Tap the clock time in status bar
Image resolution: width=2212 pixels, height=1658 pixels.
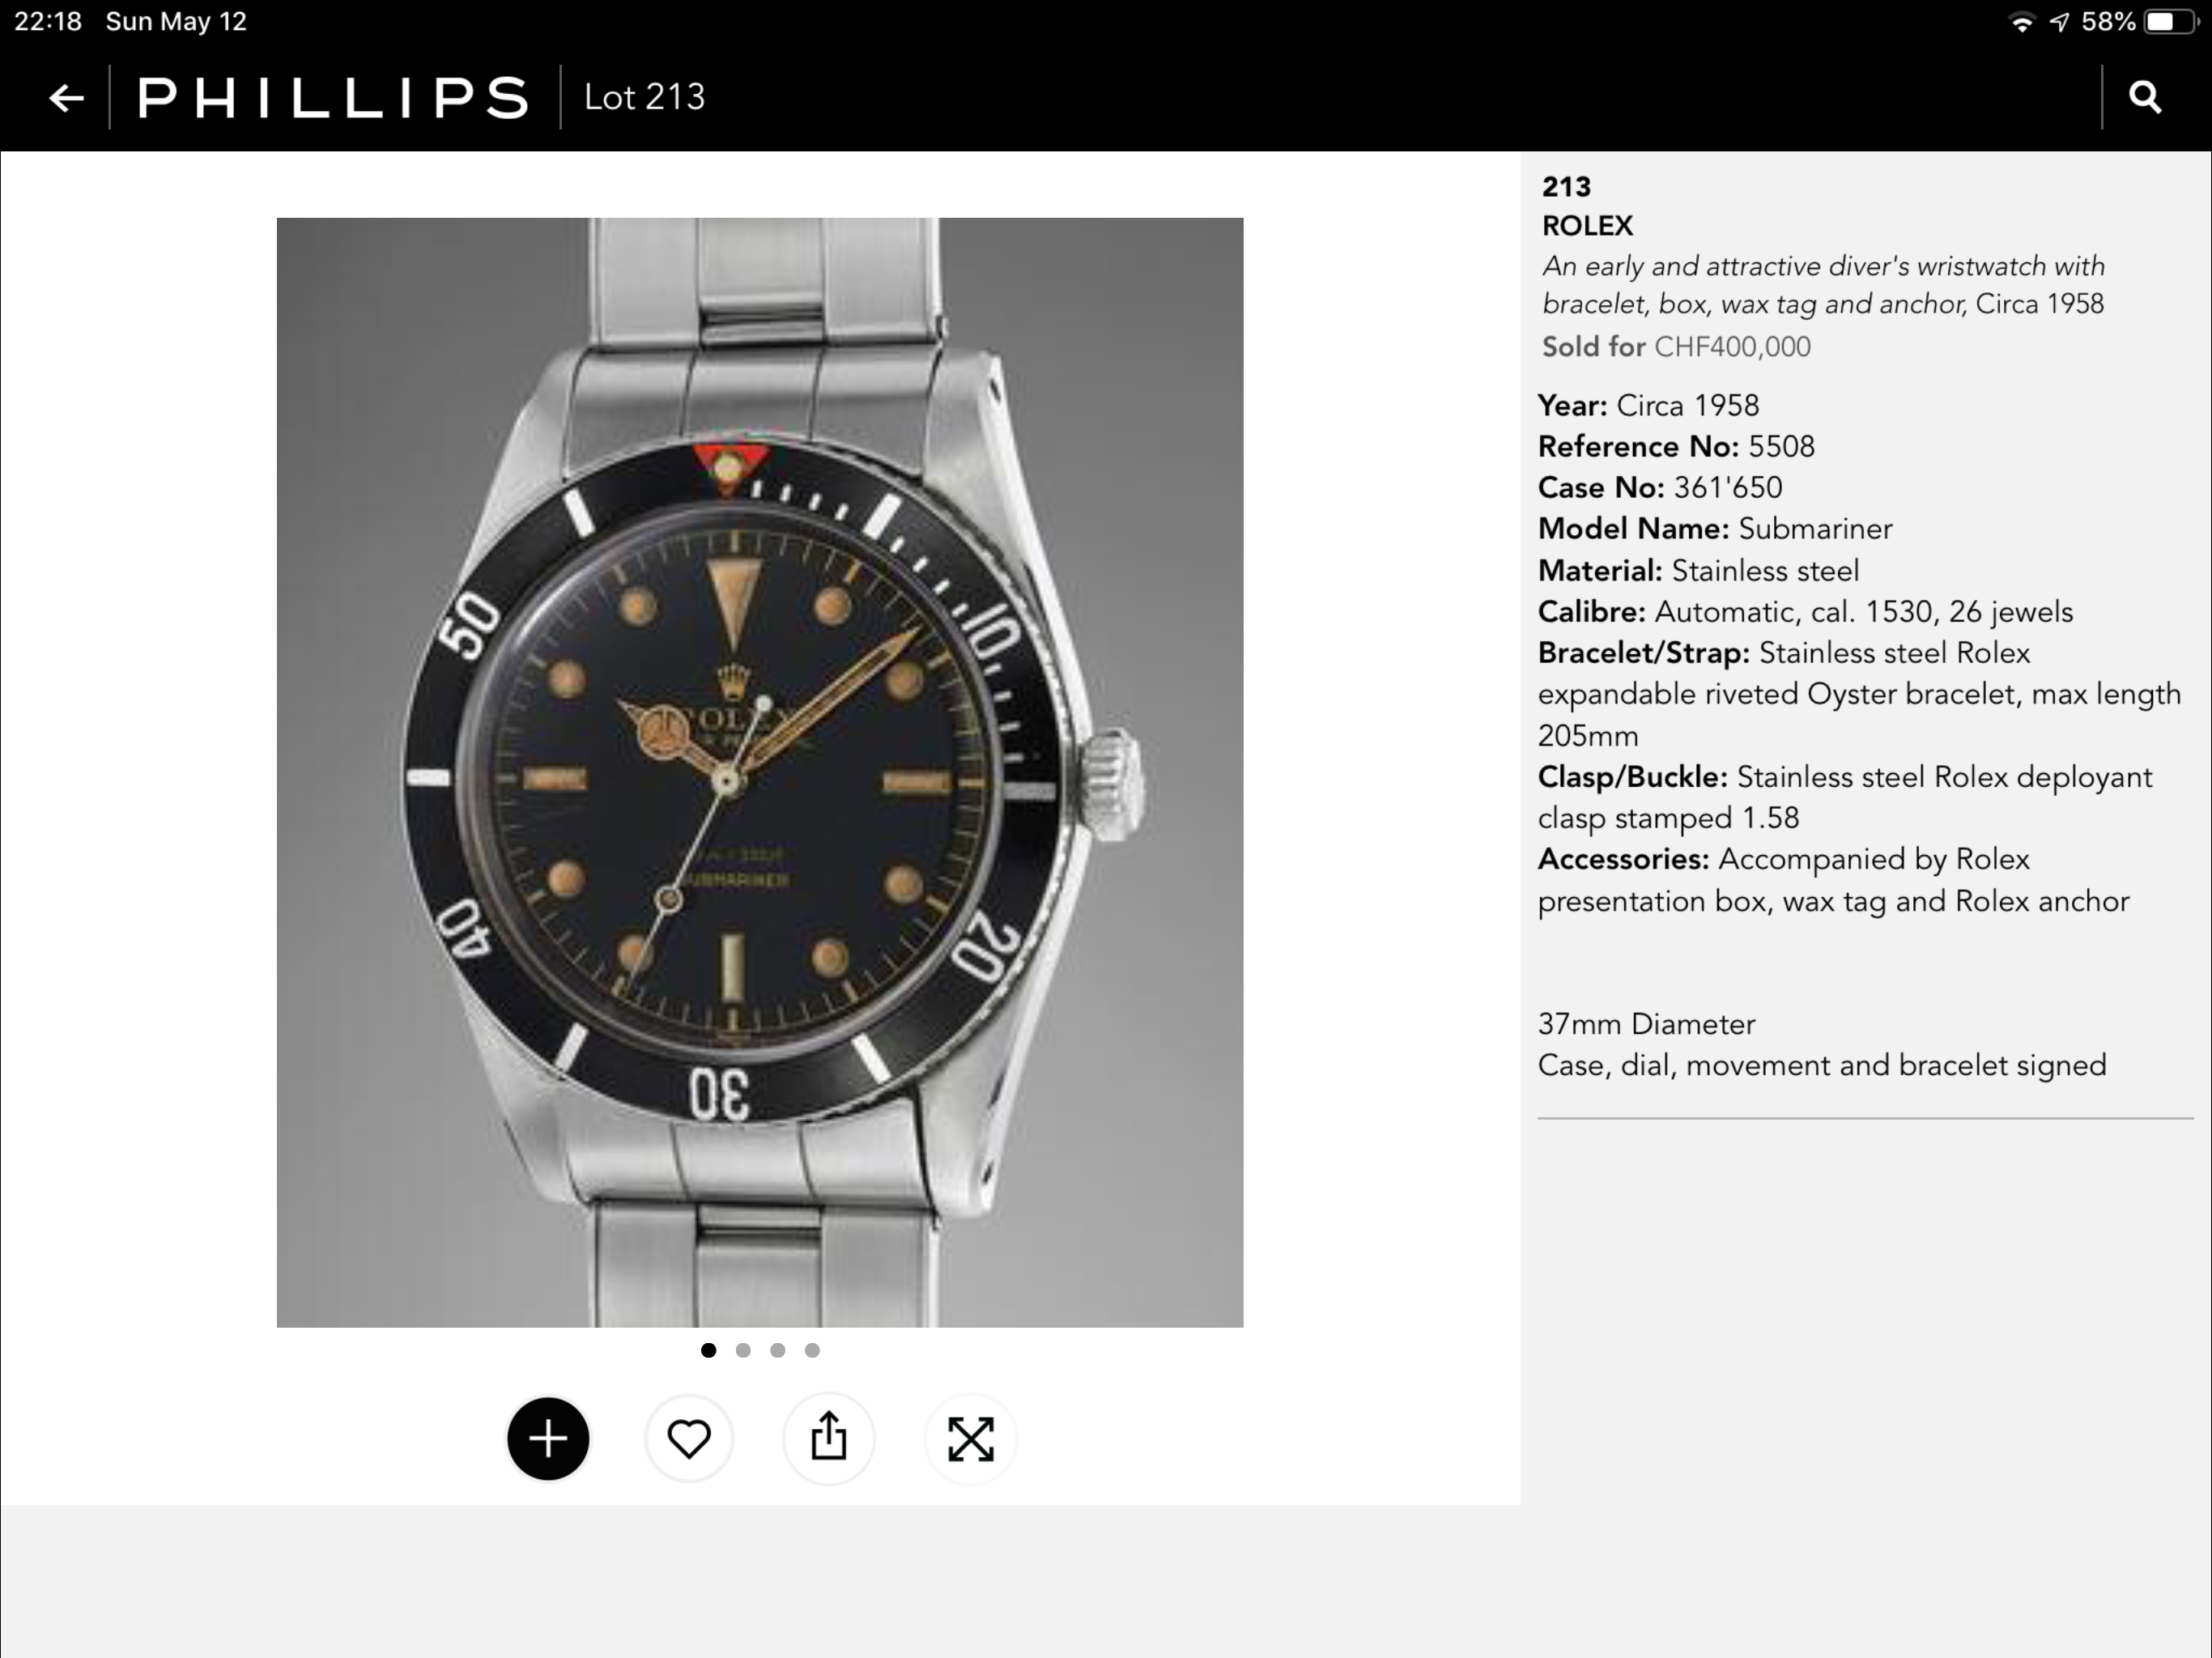[47, 21]
